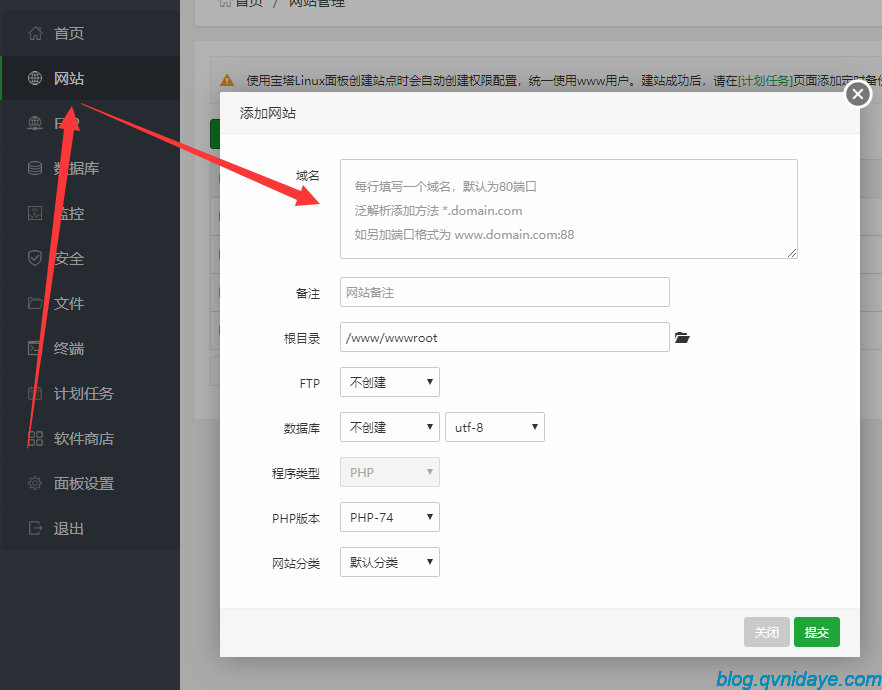Click the warning triangle icon in notice bar
The width and height of the screenshot is (882, 690).
coord(227,80)
